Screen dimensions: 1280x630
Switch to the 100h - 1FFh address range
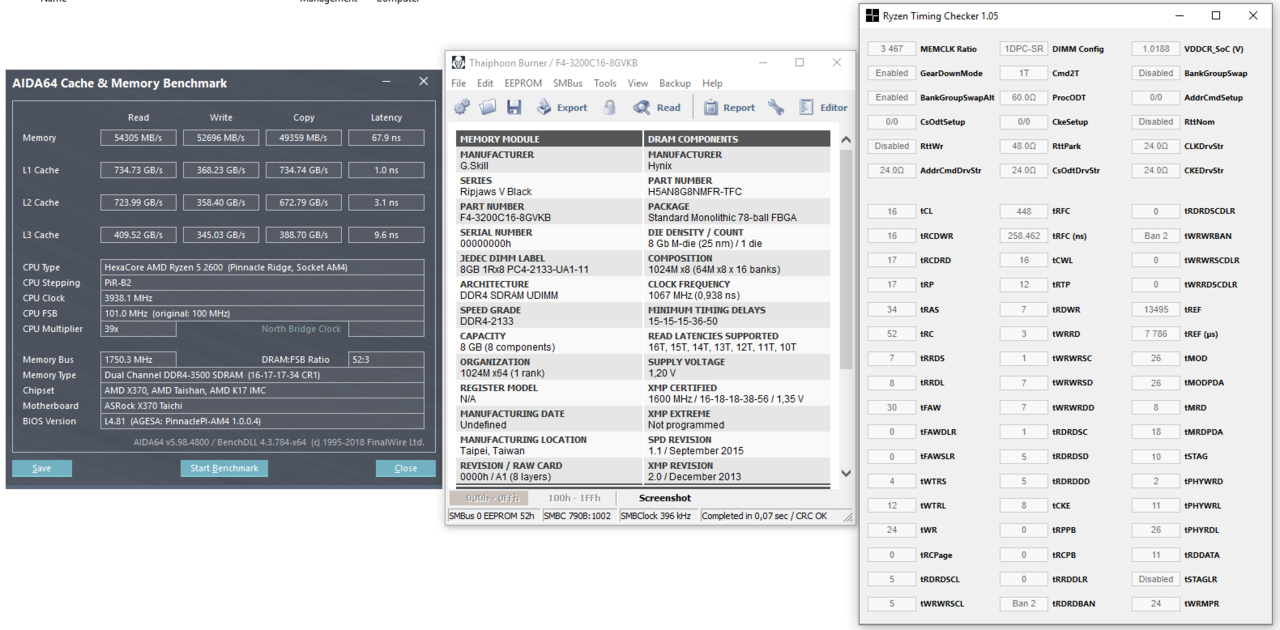[574, 498]
